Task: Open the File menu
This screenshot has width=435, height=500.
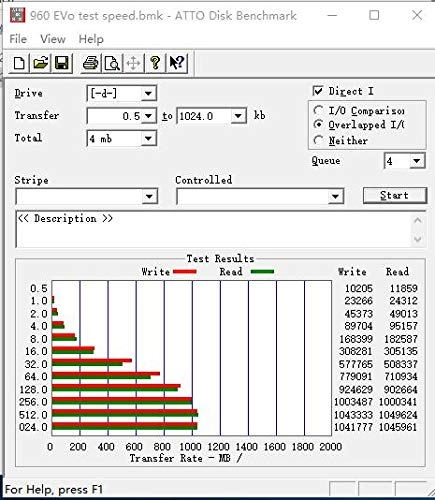Action: [18, 39]
